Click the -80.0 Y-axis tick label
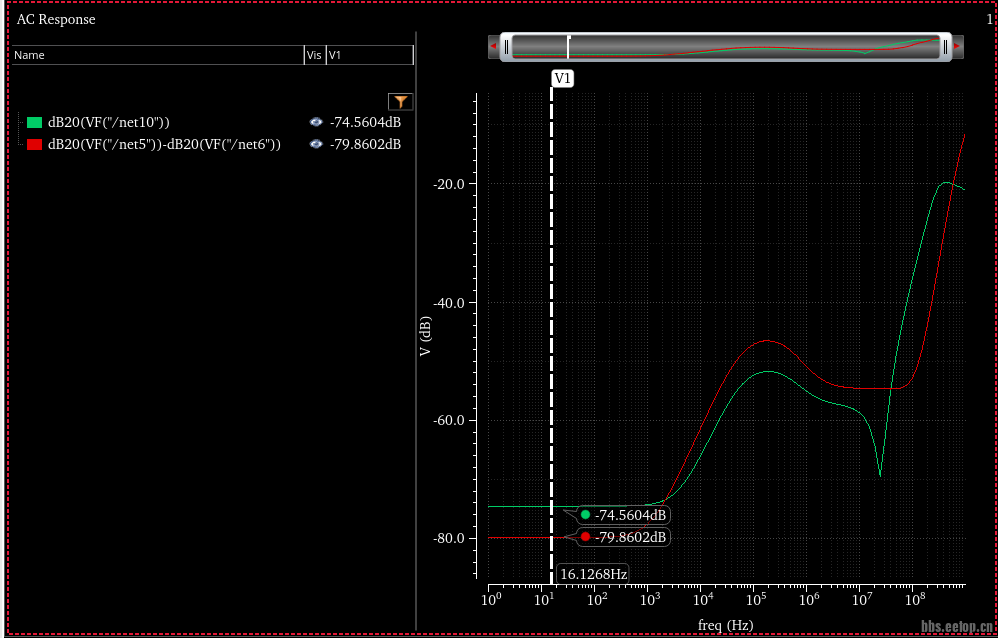The height and width of the screenshot is (638, 998). point(450,538)
